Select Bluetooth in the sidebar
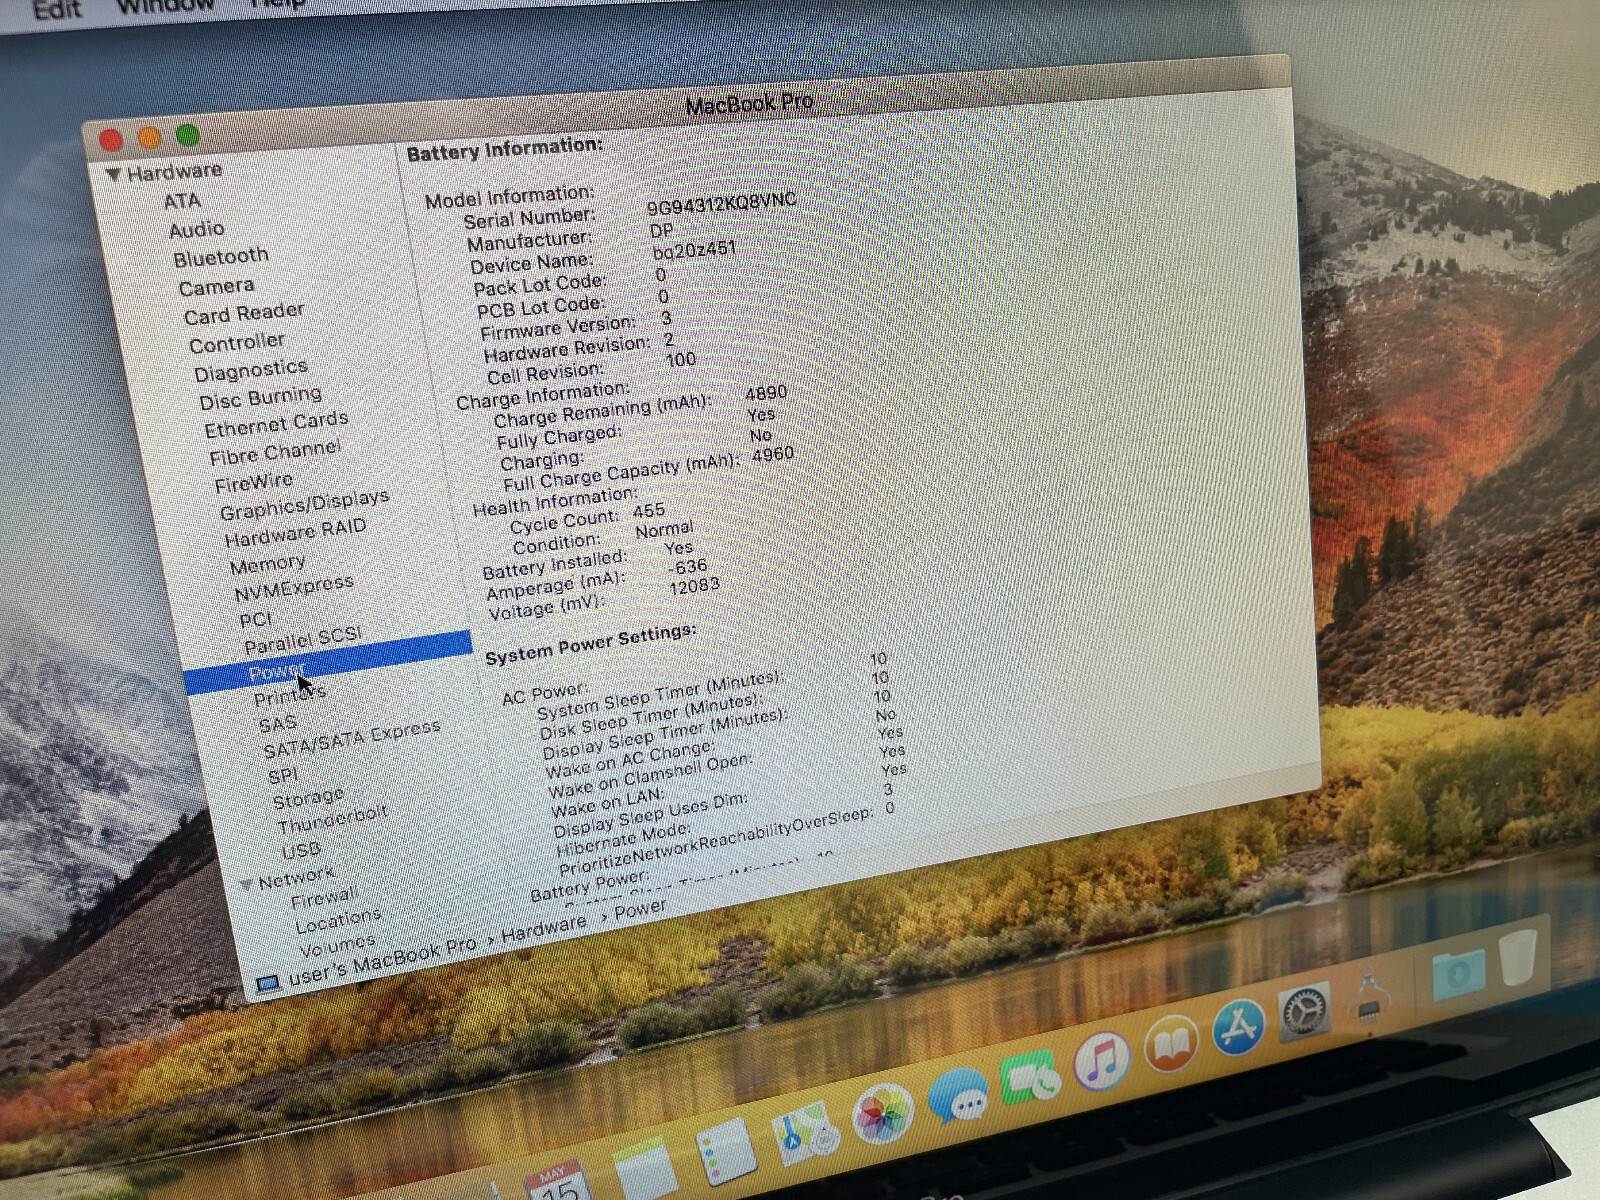Image resolution: width=1600 pixels, height=1200 pixels. tap(221, 257)
